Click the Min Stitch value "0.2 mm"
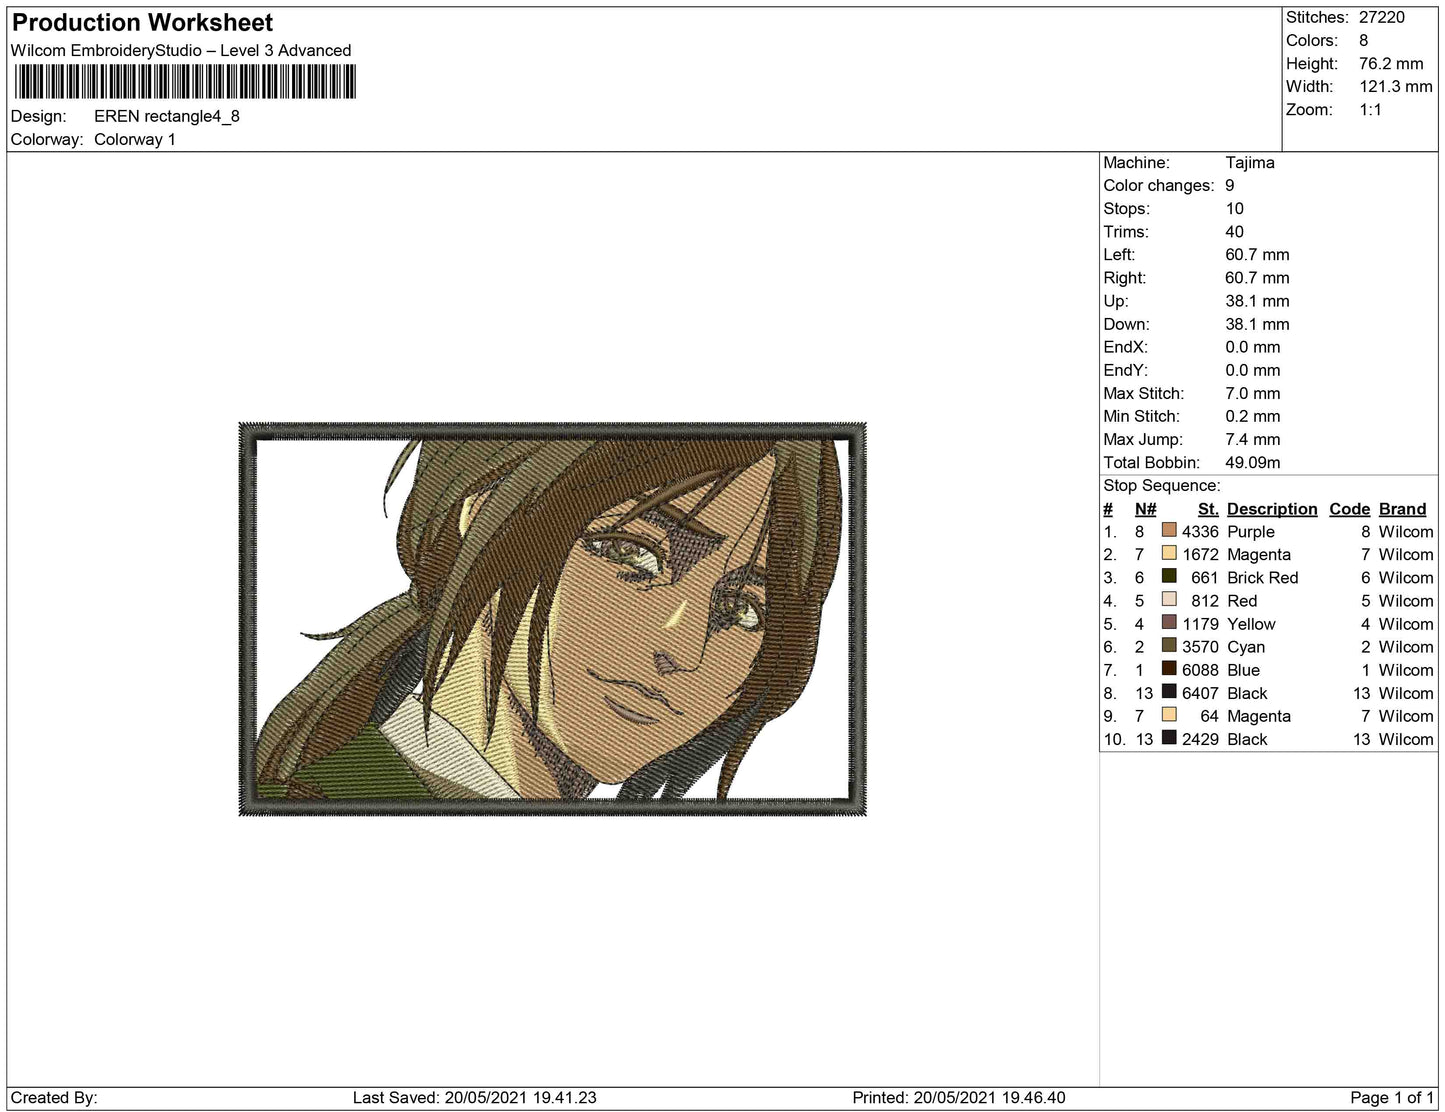Viewport: 1445px width, 1112px height. coord(1253,416)
